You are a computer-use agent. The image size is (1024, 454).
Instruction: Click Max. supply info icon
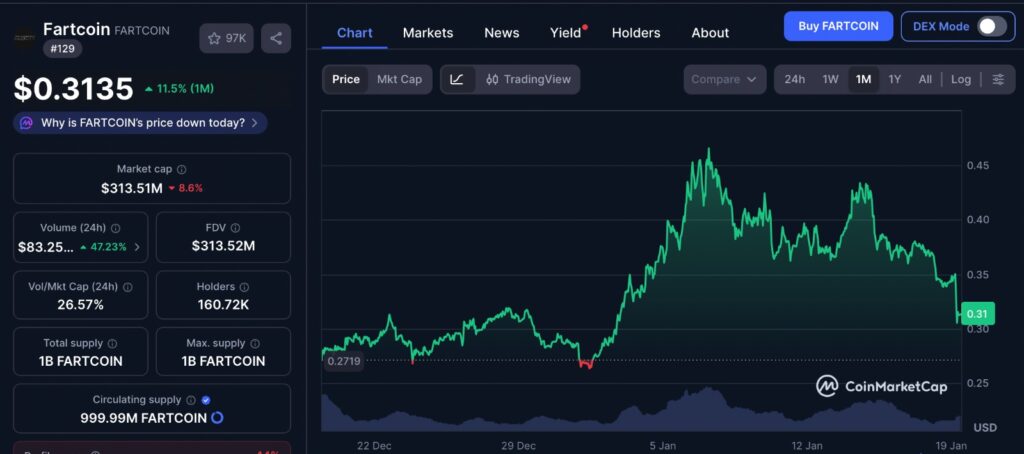[x=255, y=344]
